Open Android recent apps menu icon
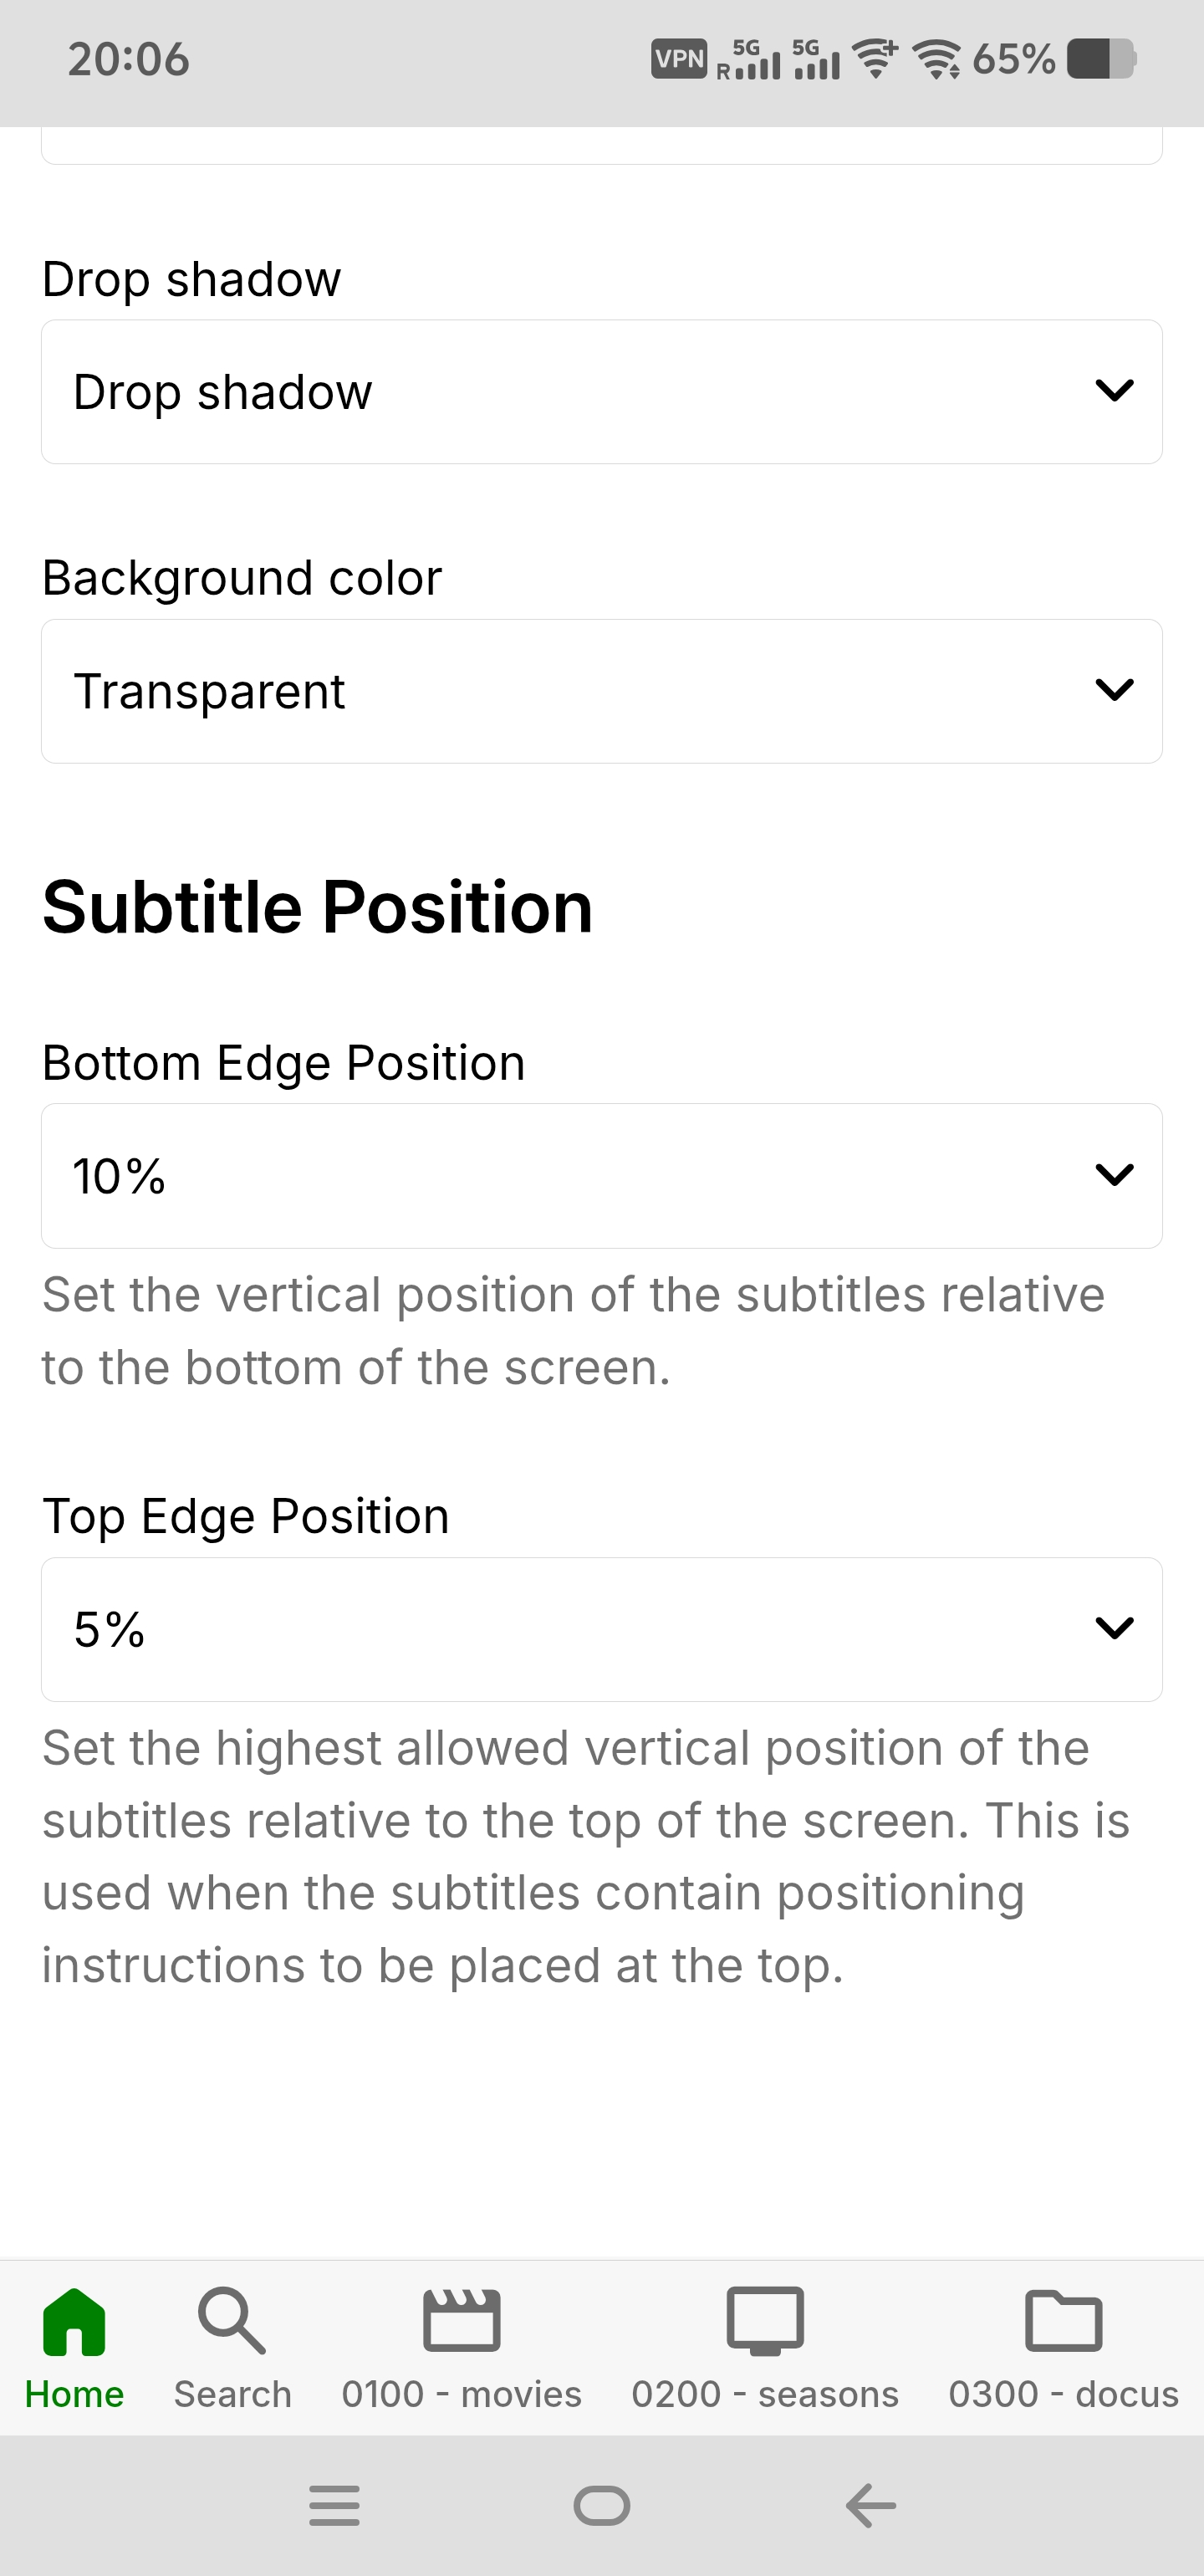The image size is (1204, 2576). tap(334, 2505)
